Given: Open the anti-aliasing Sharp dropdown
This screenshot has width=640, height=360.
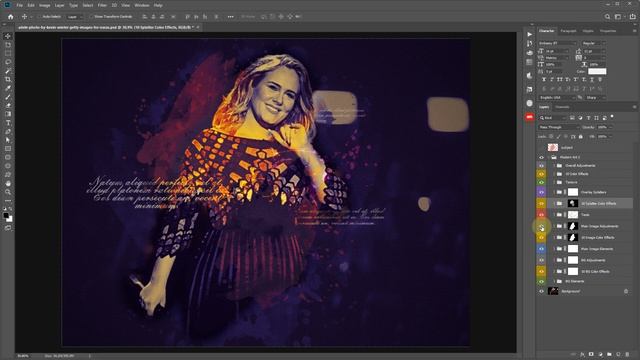Looking at the screenshot, I should [x=595, y=98].
